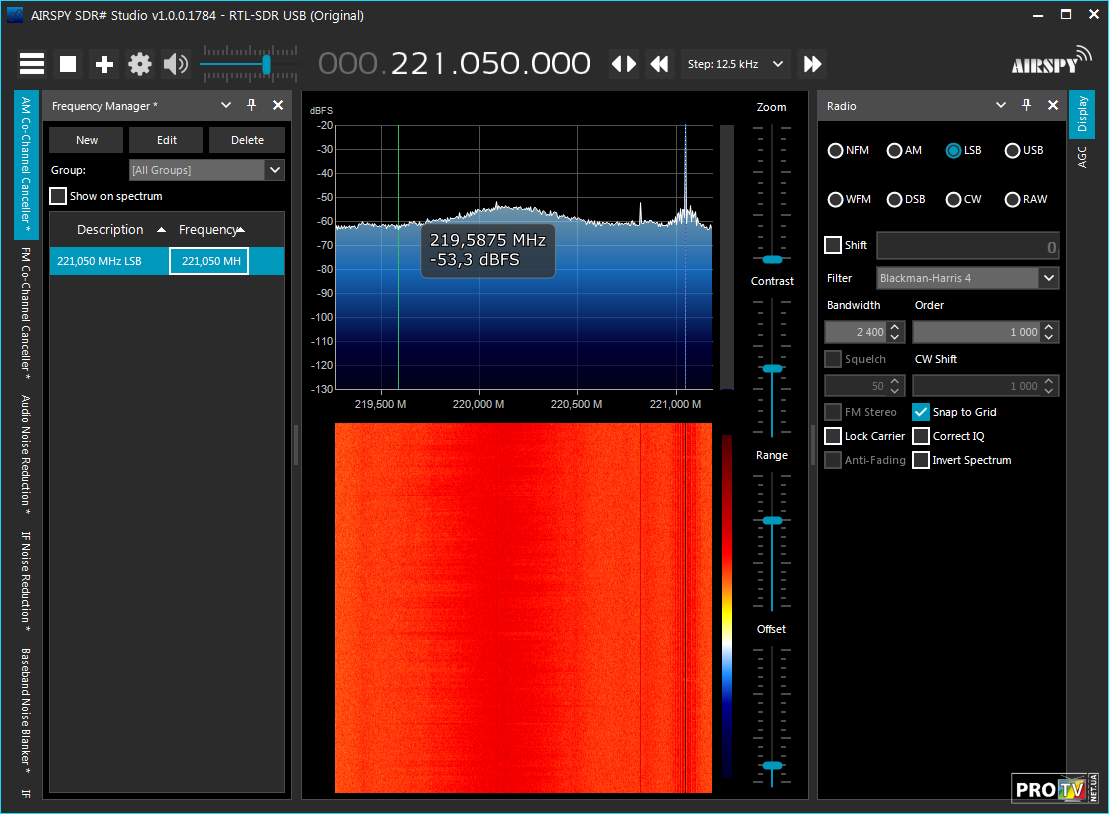Image resolution: width=1109 pixels, height=814 pixels.
Task: Open the hamburger main menu
Action: [x=32, y=64]
